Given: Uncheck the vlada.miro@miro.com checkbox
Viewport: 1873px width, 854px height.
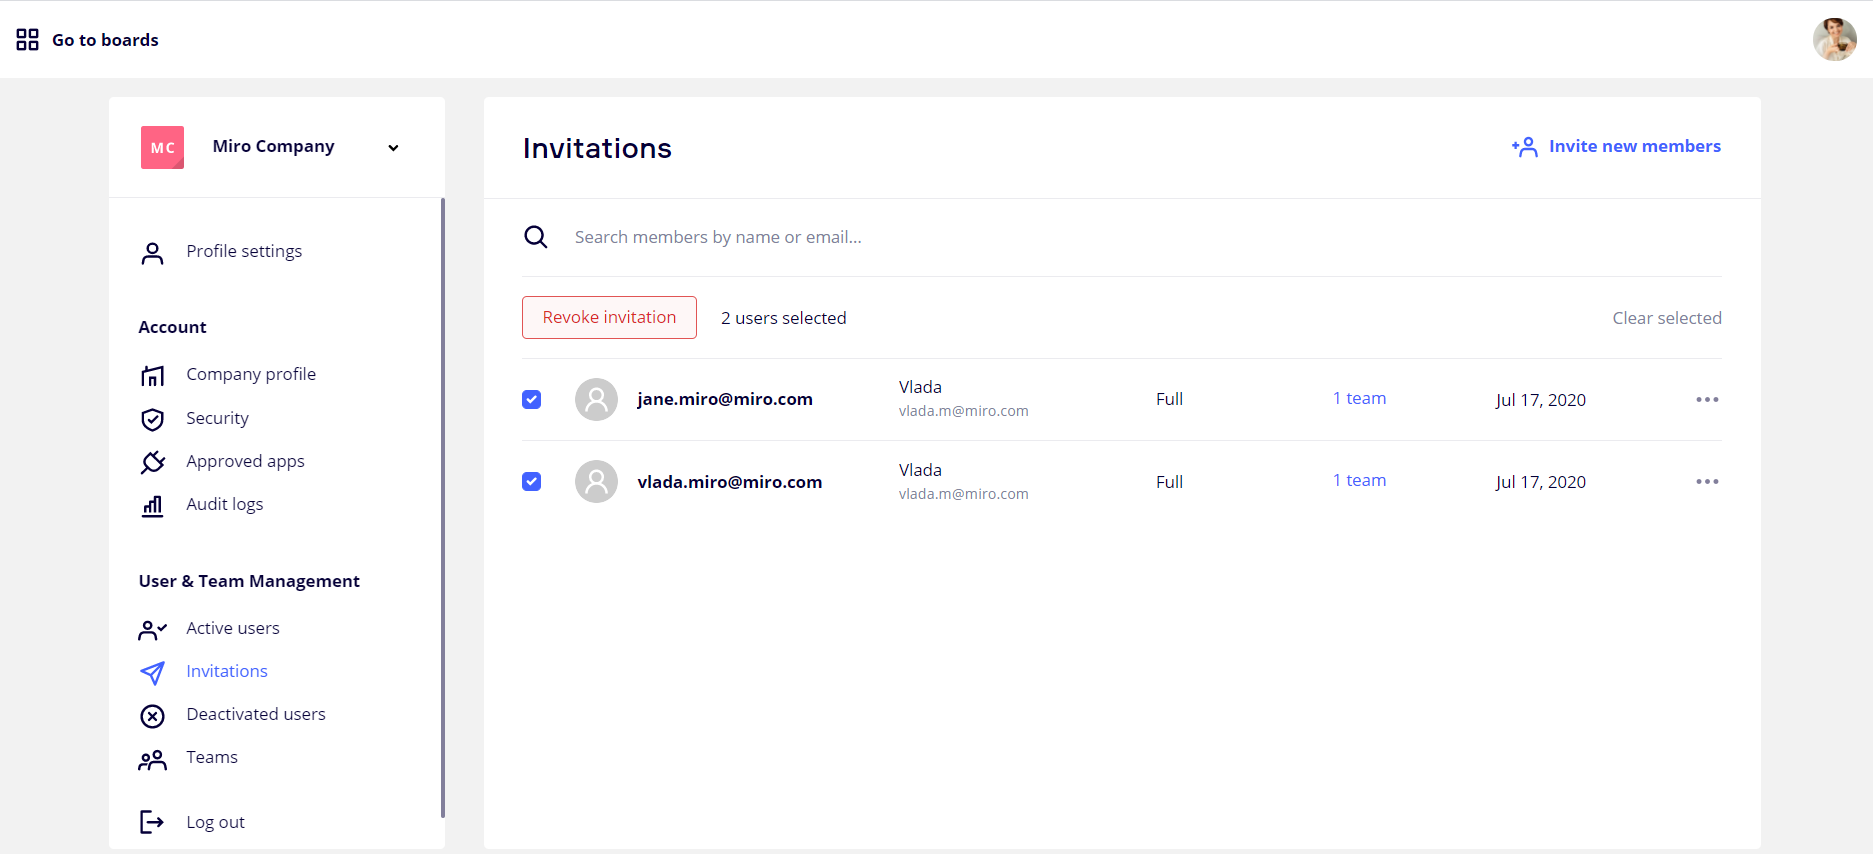Looking at the screenshot, I should [x=532, y=482].
